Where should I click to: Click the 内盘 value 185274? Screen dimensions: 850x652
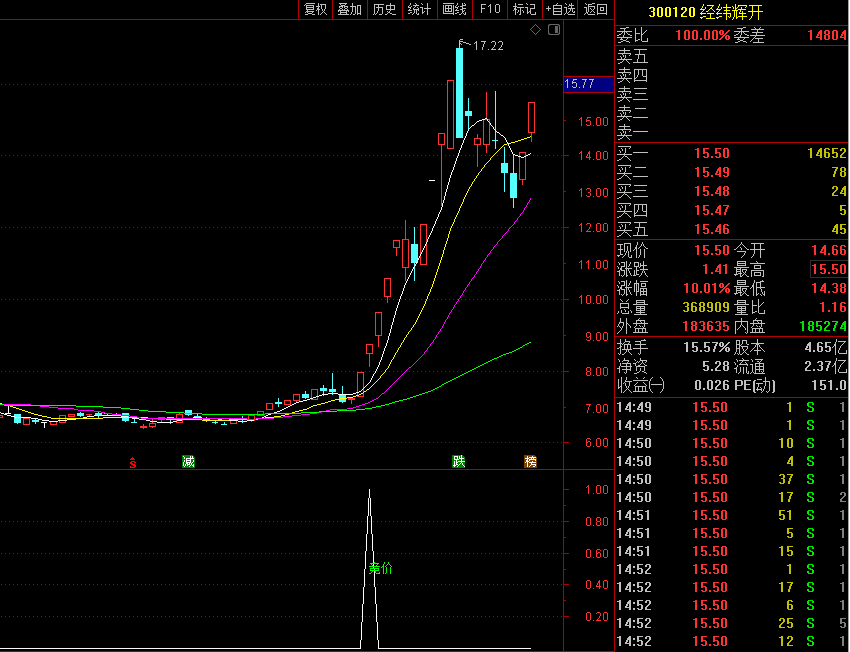click(x=823, y=326)
